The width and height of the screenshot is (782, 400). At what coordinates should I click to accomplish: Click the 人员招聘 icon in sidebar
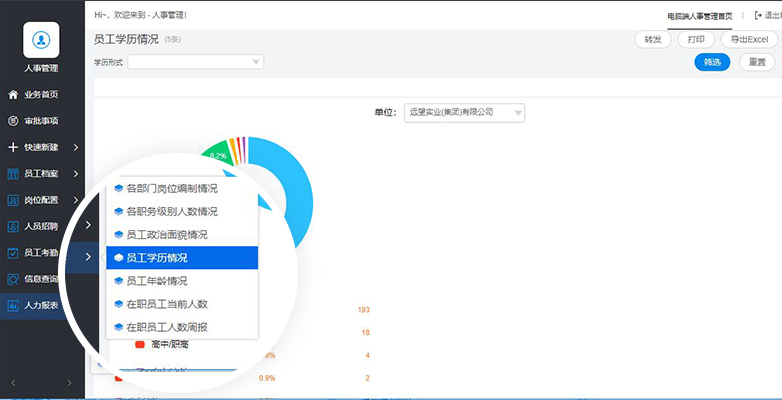coord(13,227)
